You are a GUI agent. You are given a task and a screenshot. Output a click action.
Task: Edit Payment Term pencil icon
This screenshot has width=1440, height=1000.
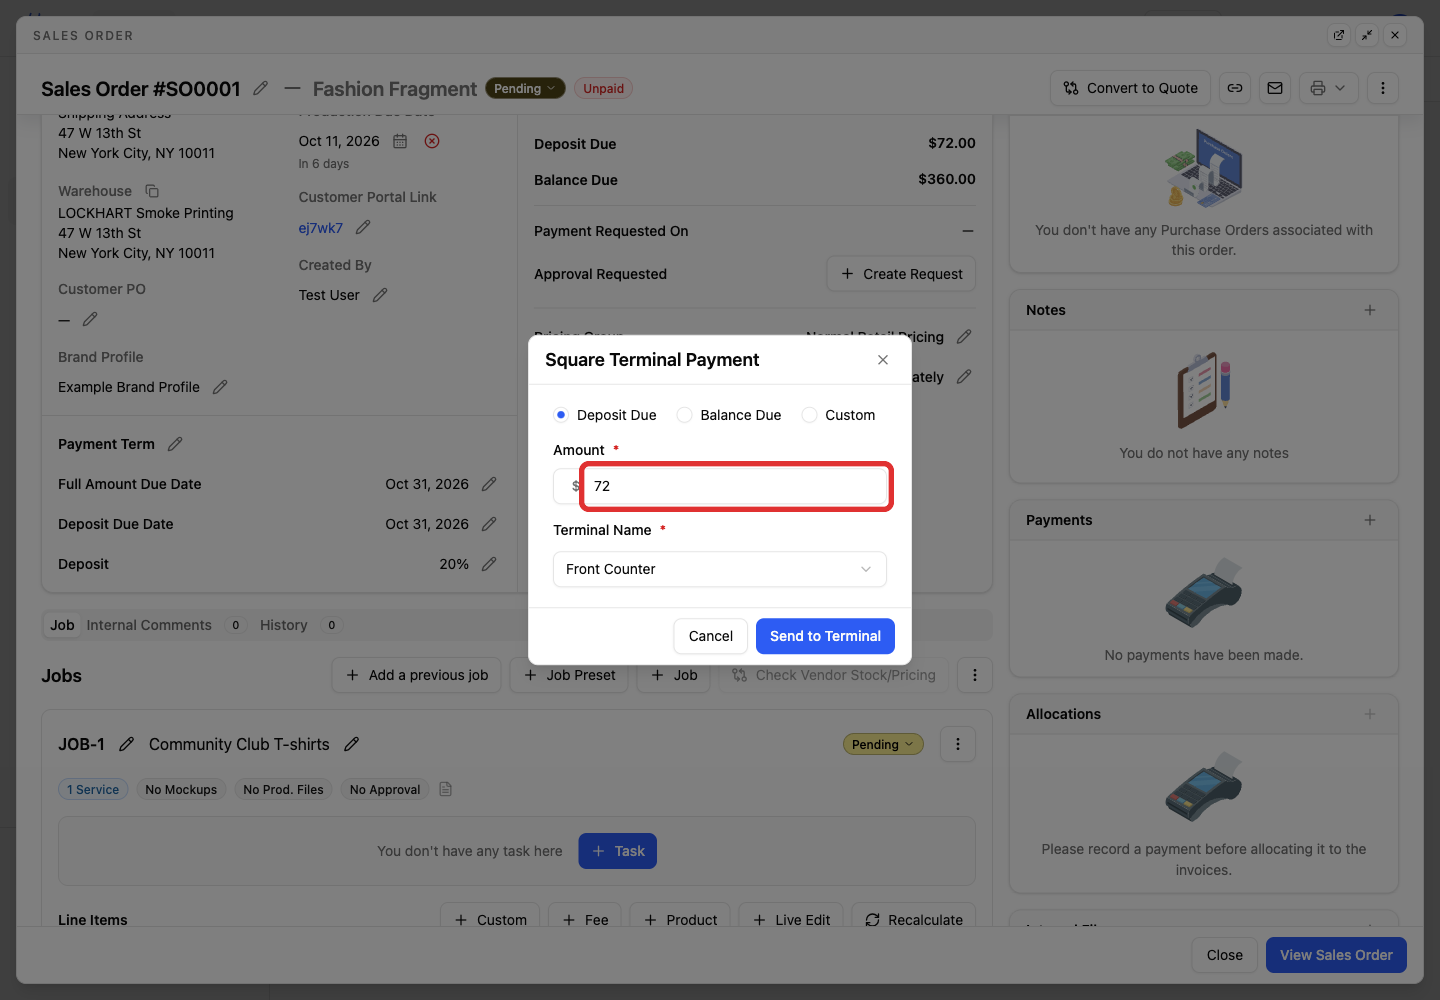(175, 444)
